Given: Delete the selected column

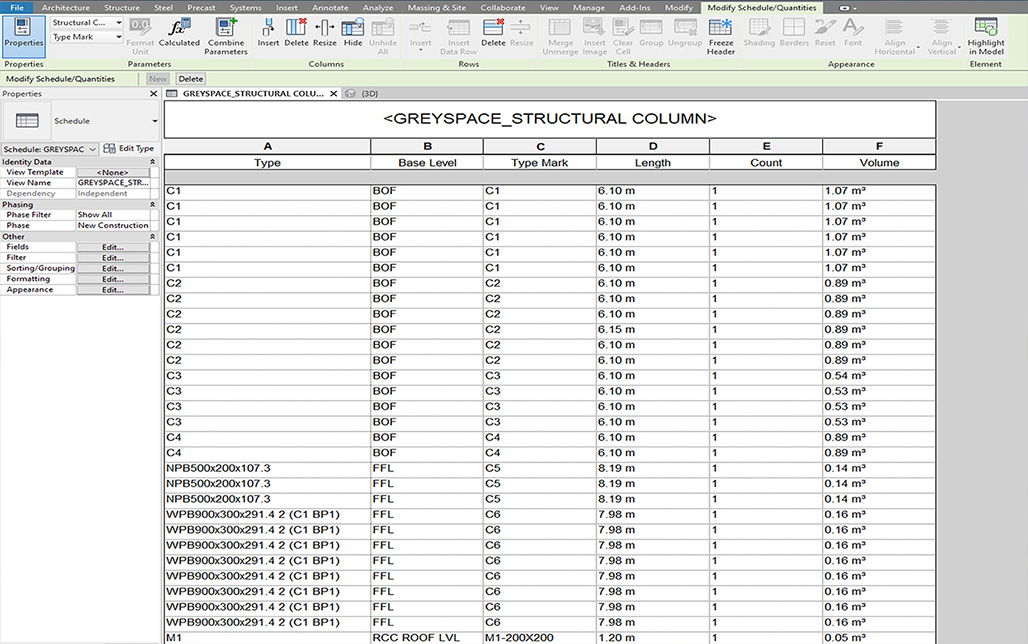Looking at the screenshot, I should click(296, 33).
